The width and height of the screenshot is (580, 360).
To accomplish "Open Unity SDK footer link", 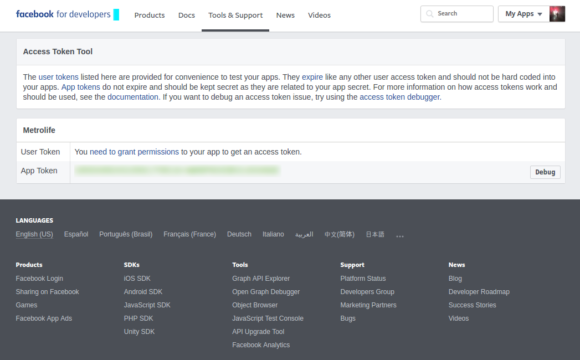I will [139, 332].
